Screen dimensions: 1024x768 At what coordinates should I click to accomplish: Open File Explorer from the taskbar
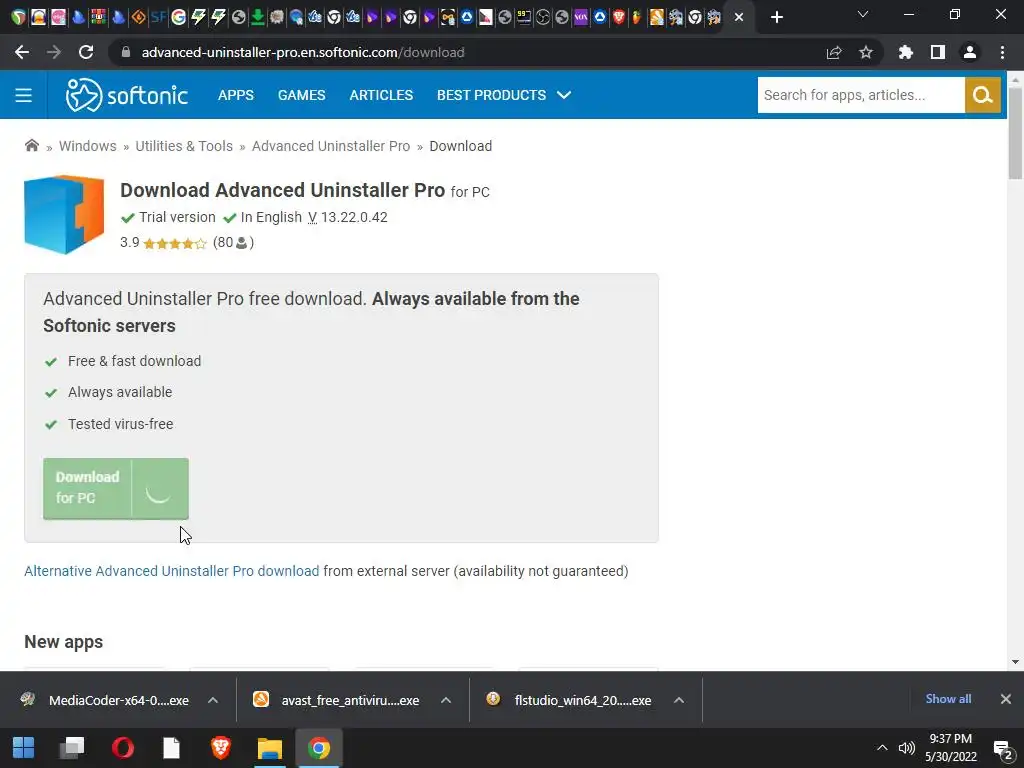pyautogui.click(x=270, y=748)
